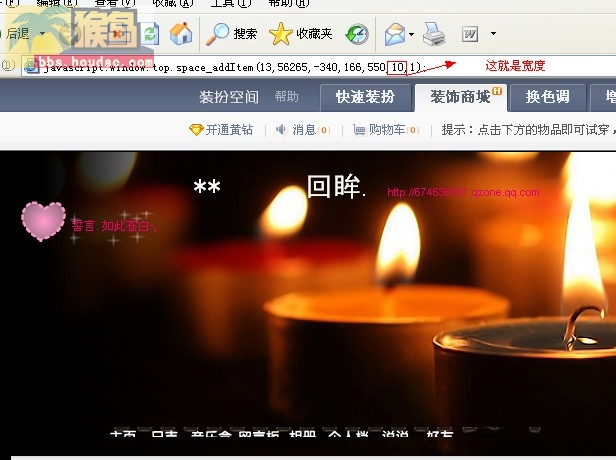Image resolution: width=616 pixels, height=460 pixels.
Task: Open the Mail envelope icon
Action: 395,34
